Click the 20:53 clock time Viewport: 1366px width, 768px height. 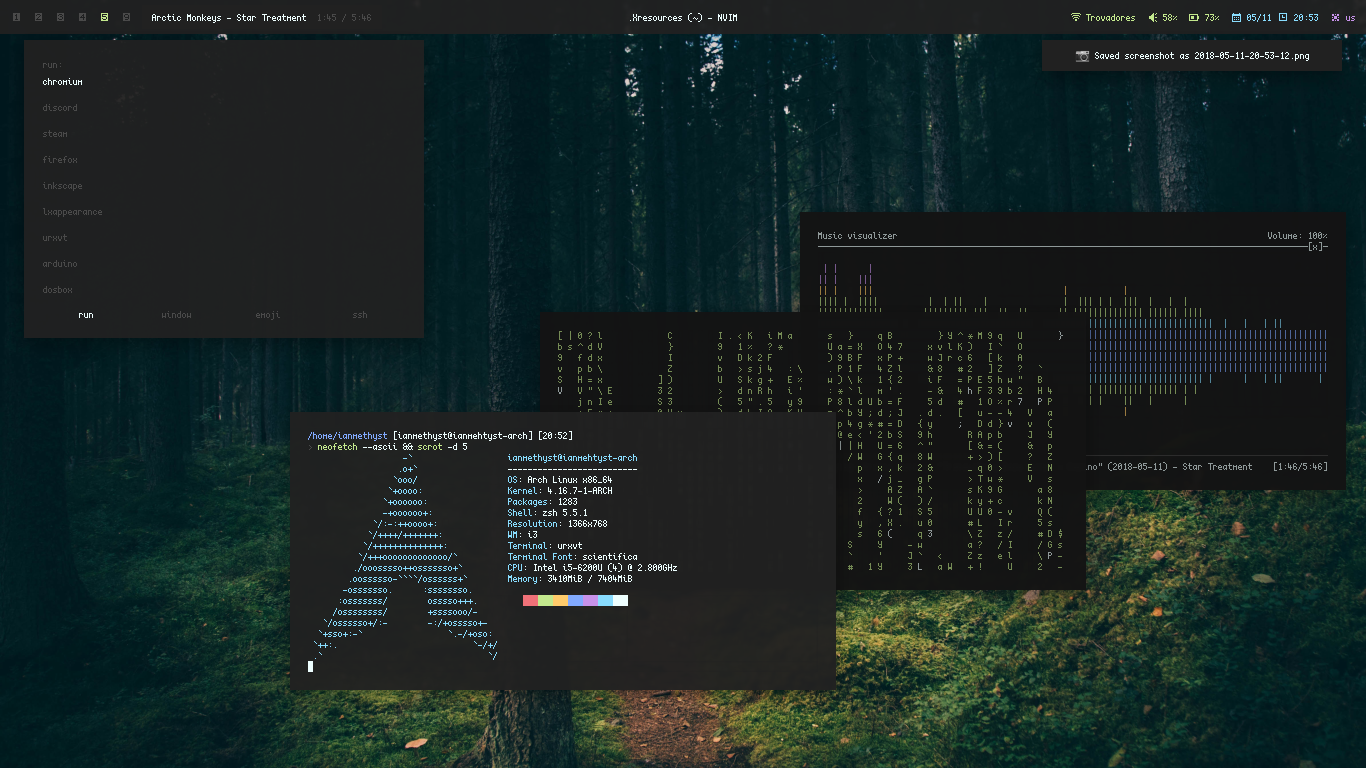click(1306, 18)
